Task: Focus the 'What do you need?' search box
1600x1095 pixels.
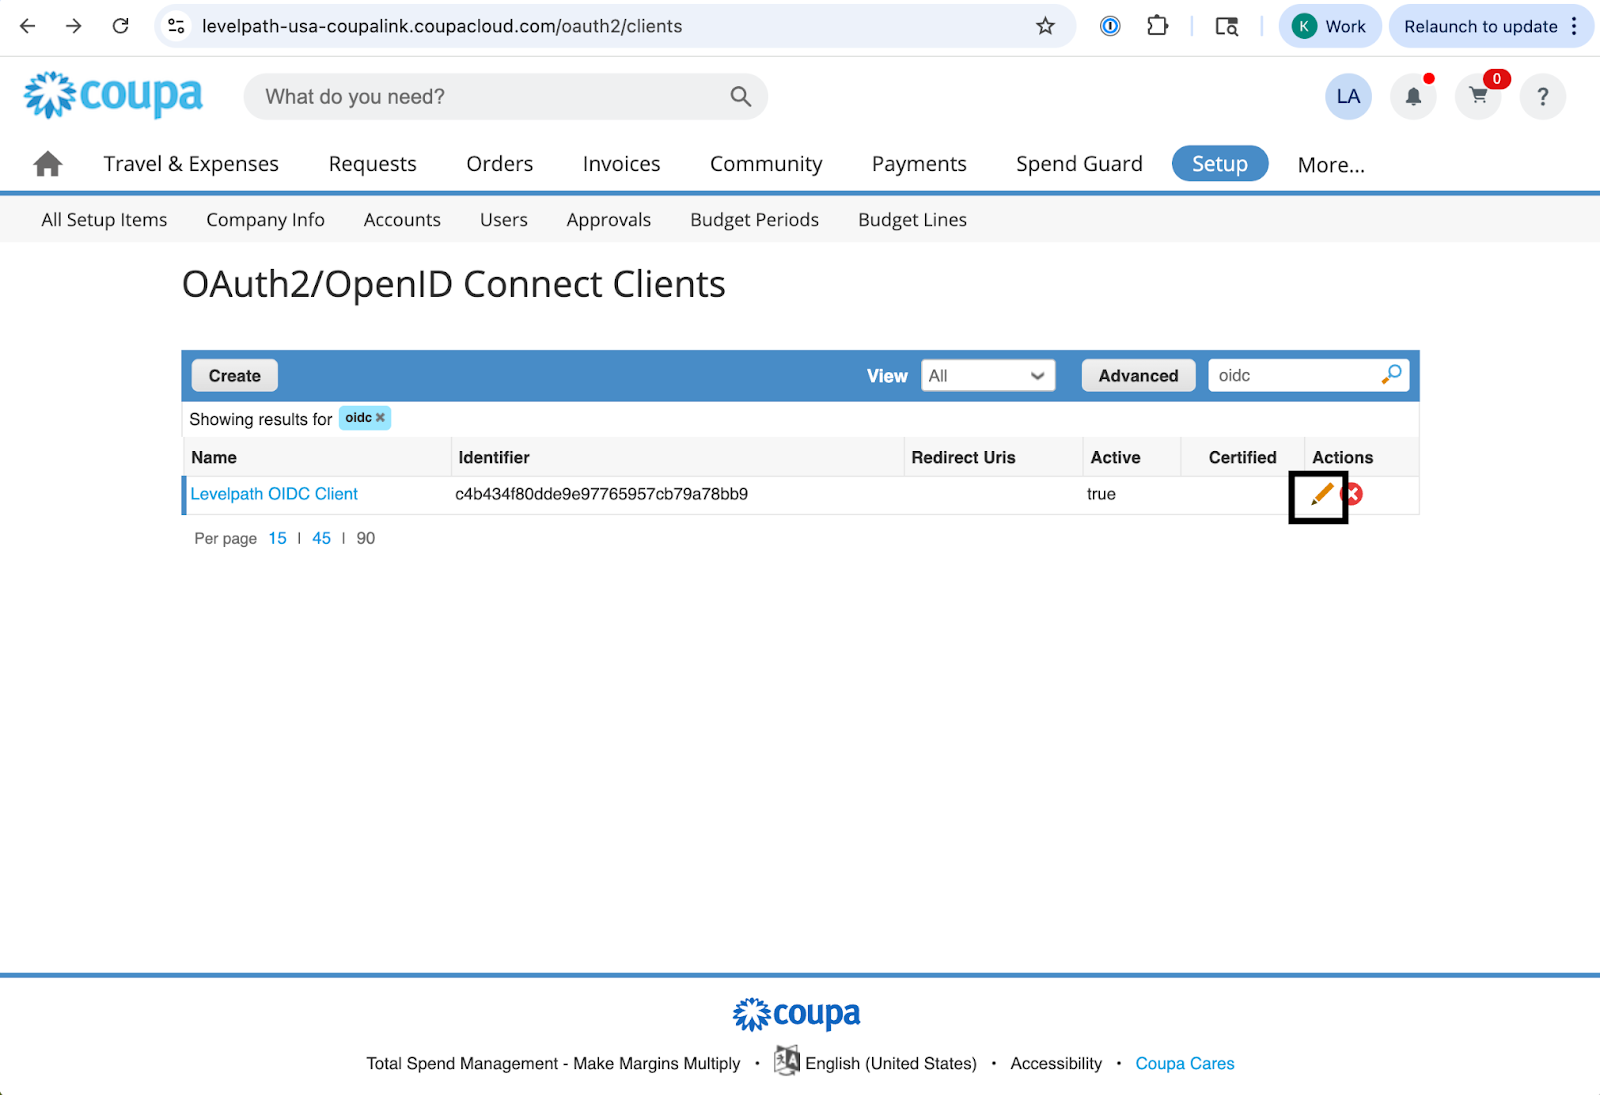Action: click(490, 97)
